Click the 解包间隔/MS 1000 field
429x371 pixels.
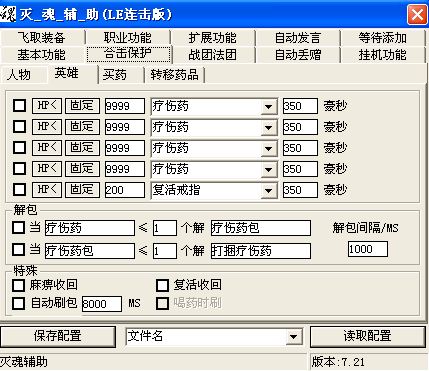[368, 249]
